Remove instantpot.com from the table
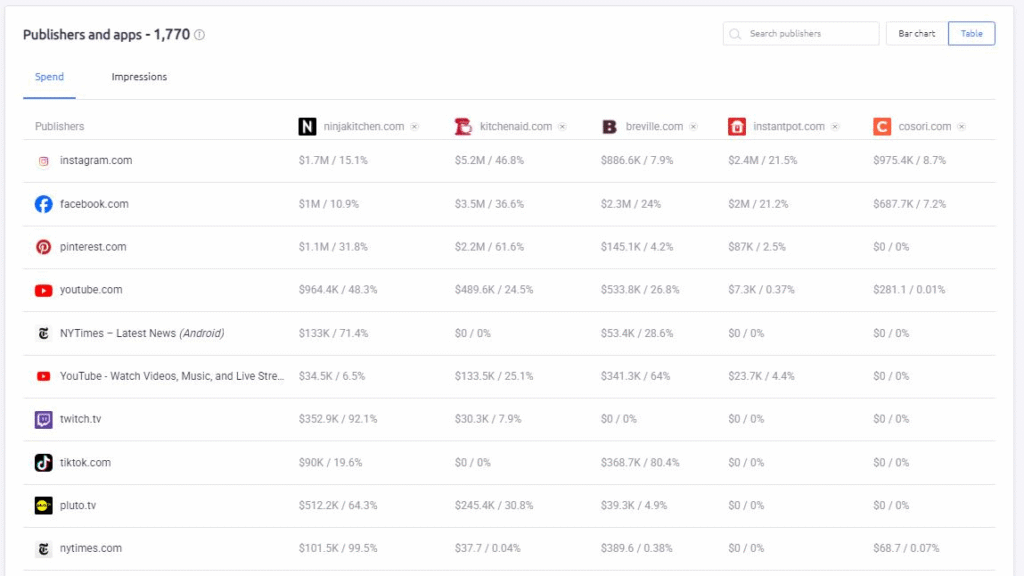Screen dimensions: 1024x576 click(835, 127)
